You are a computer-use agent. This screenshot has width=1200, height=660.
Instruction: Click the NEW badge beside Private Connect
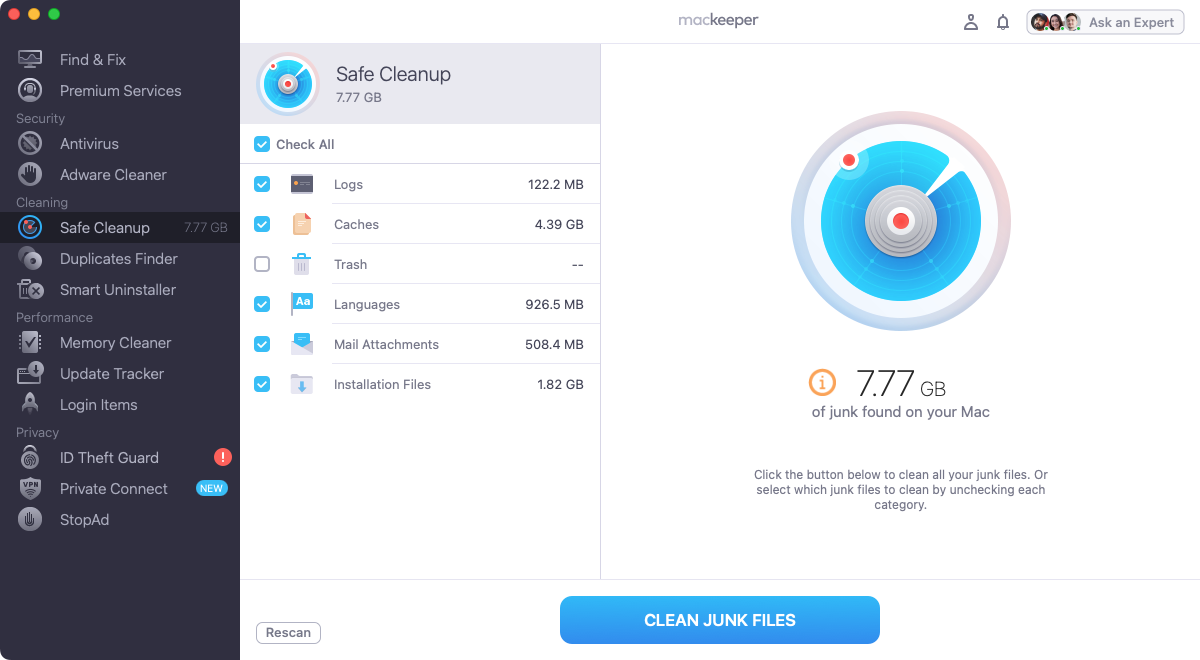click(211, 488)
